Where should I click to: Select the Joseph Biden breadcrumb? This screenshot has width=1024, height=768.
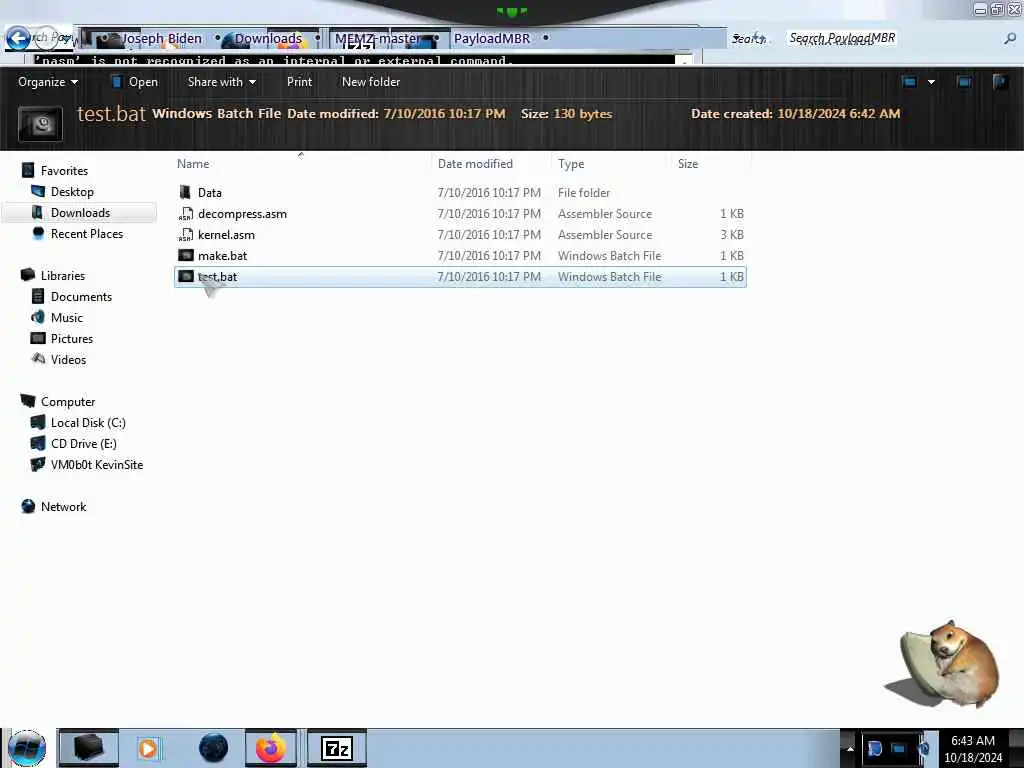161,39
